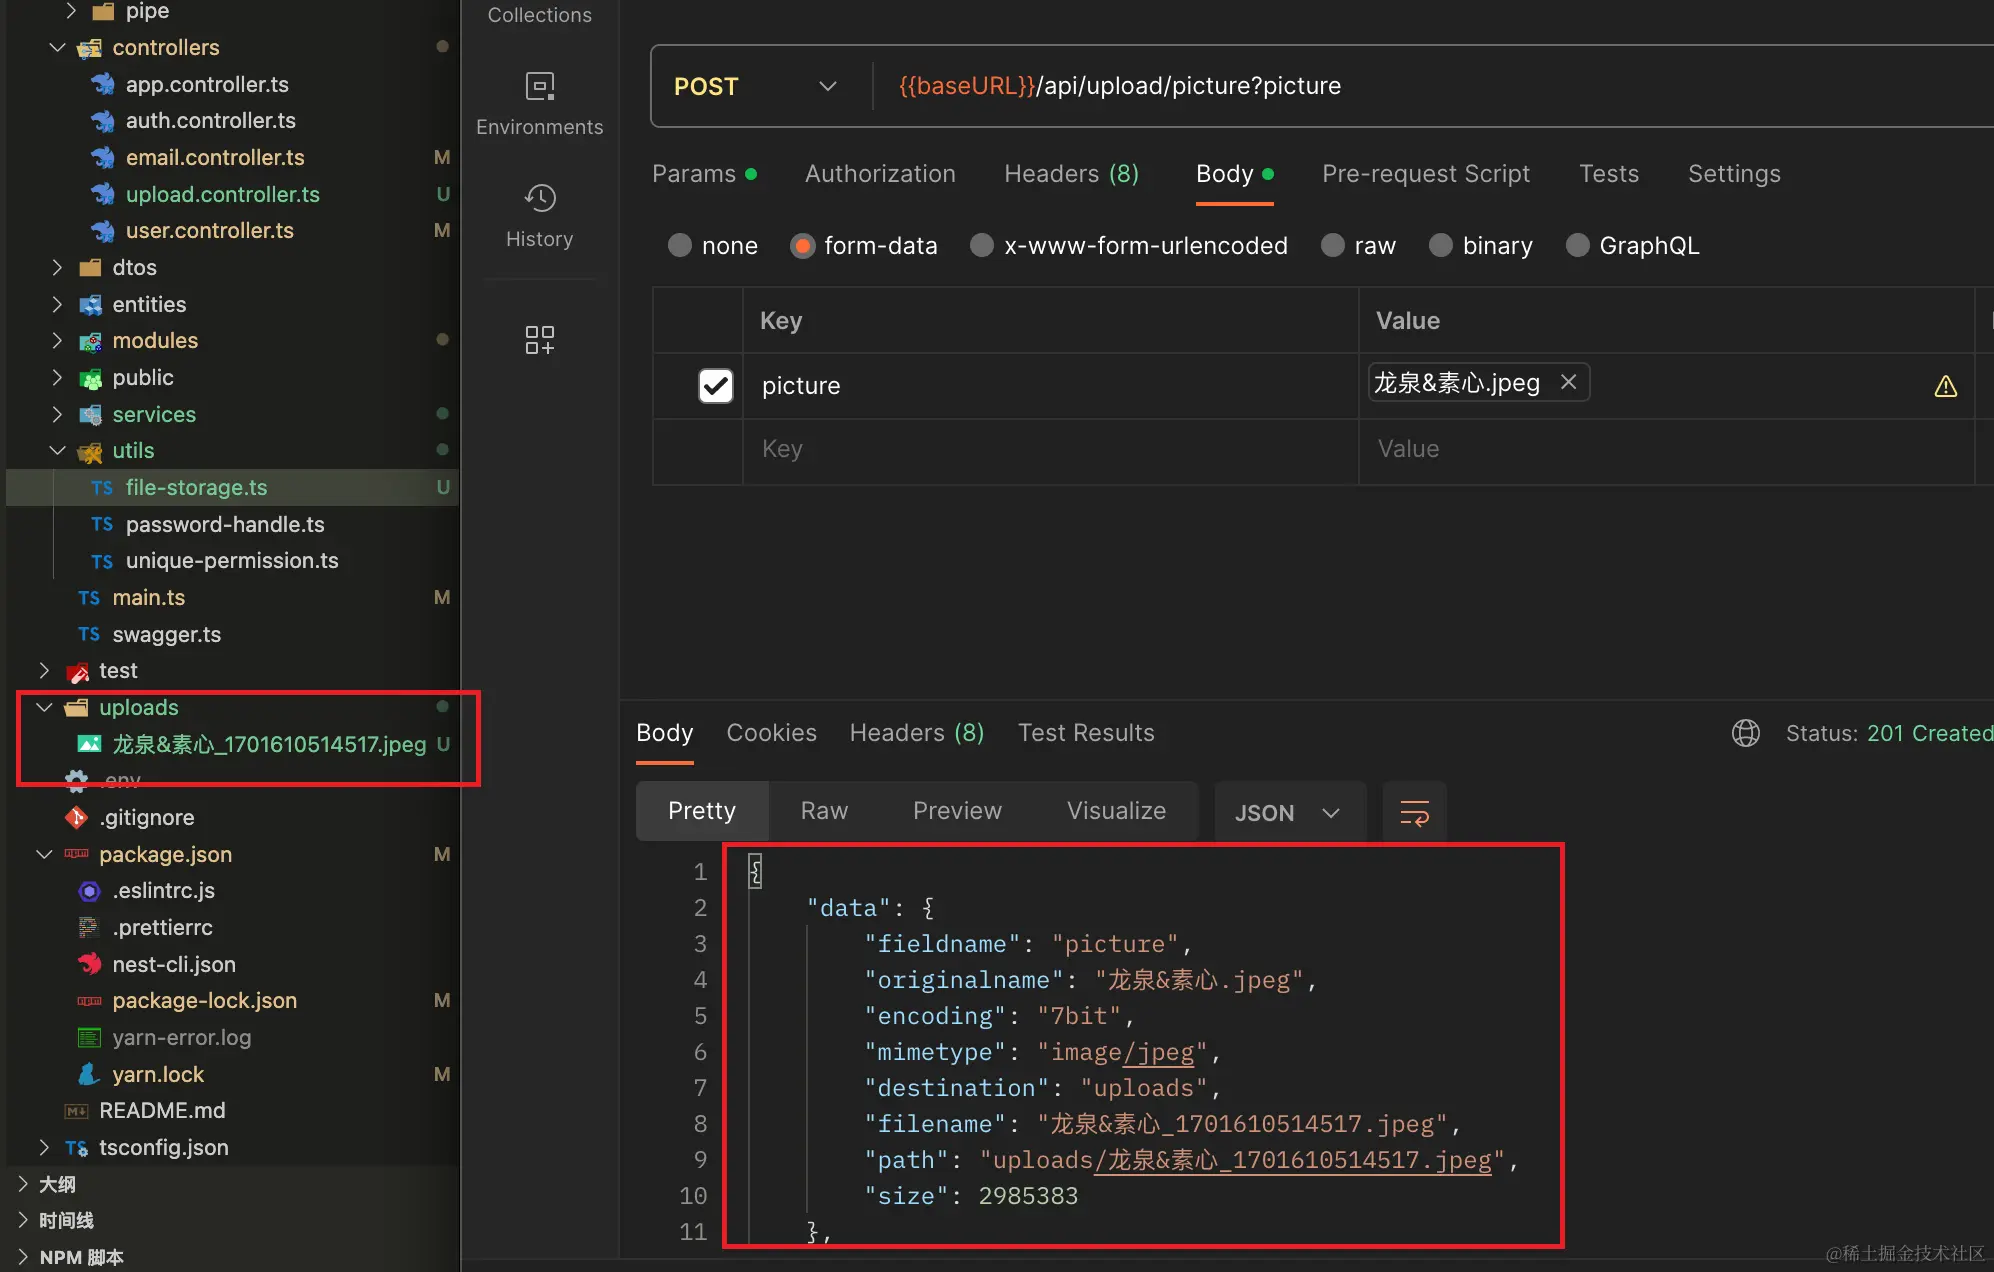The width and height of the screenshot is (1994, 1272).
Task: Switch response view to Preview
Action: tap(957, 811)
